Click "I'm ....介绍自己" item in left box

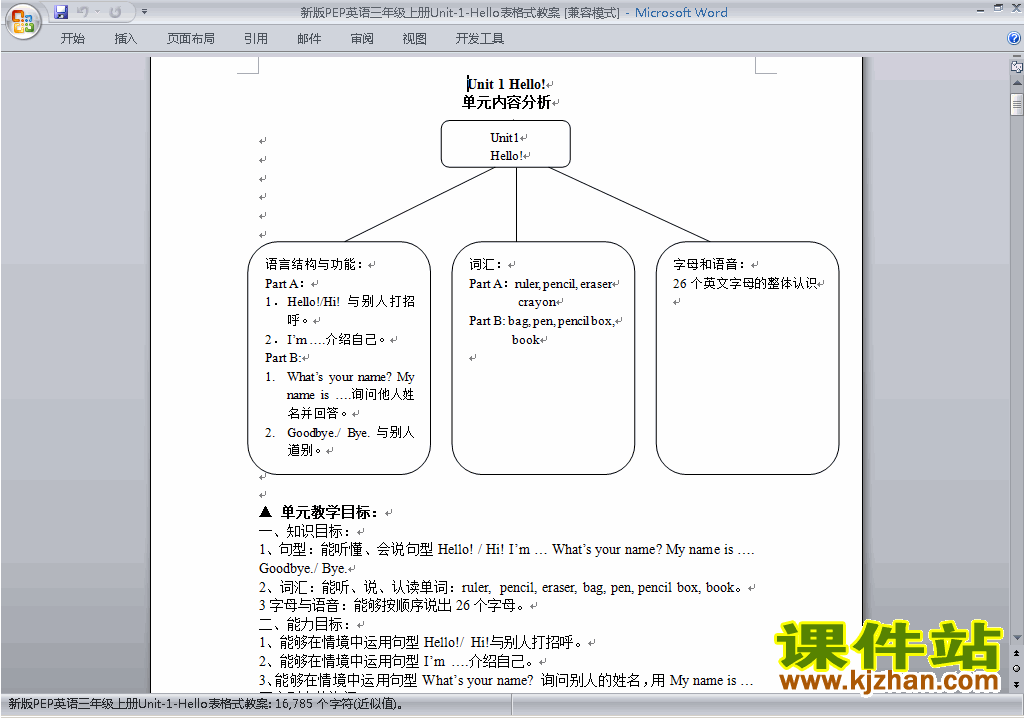coord(325,339)
